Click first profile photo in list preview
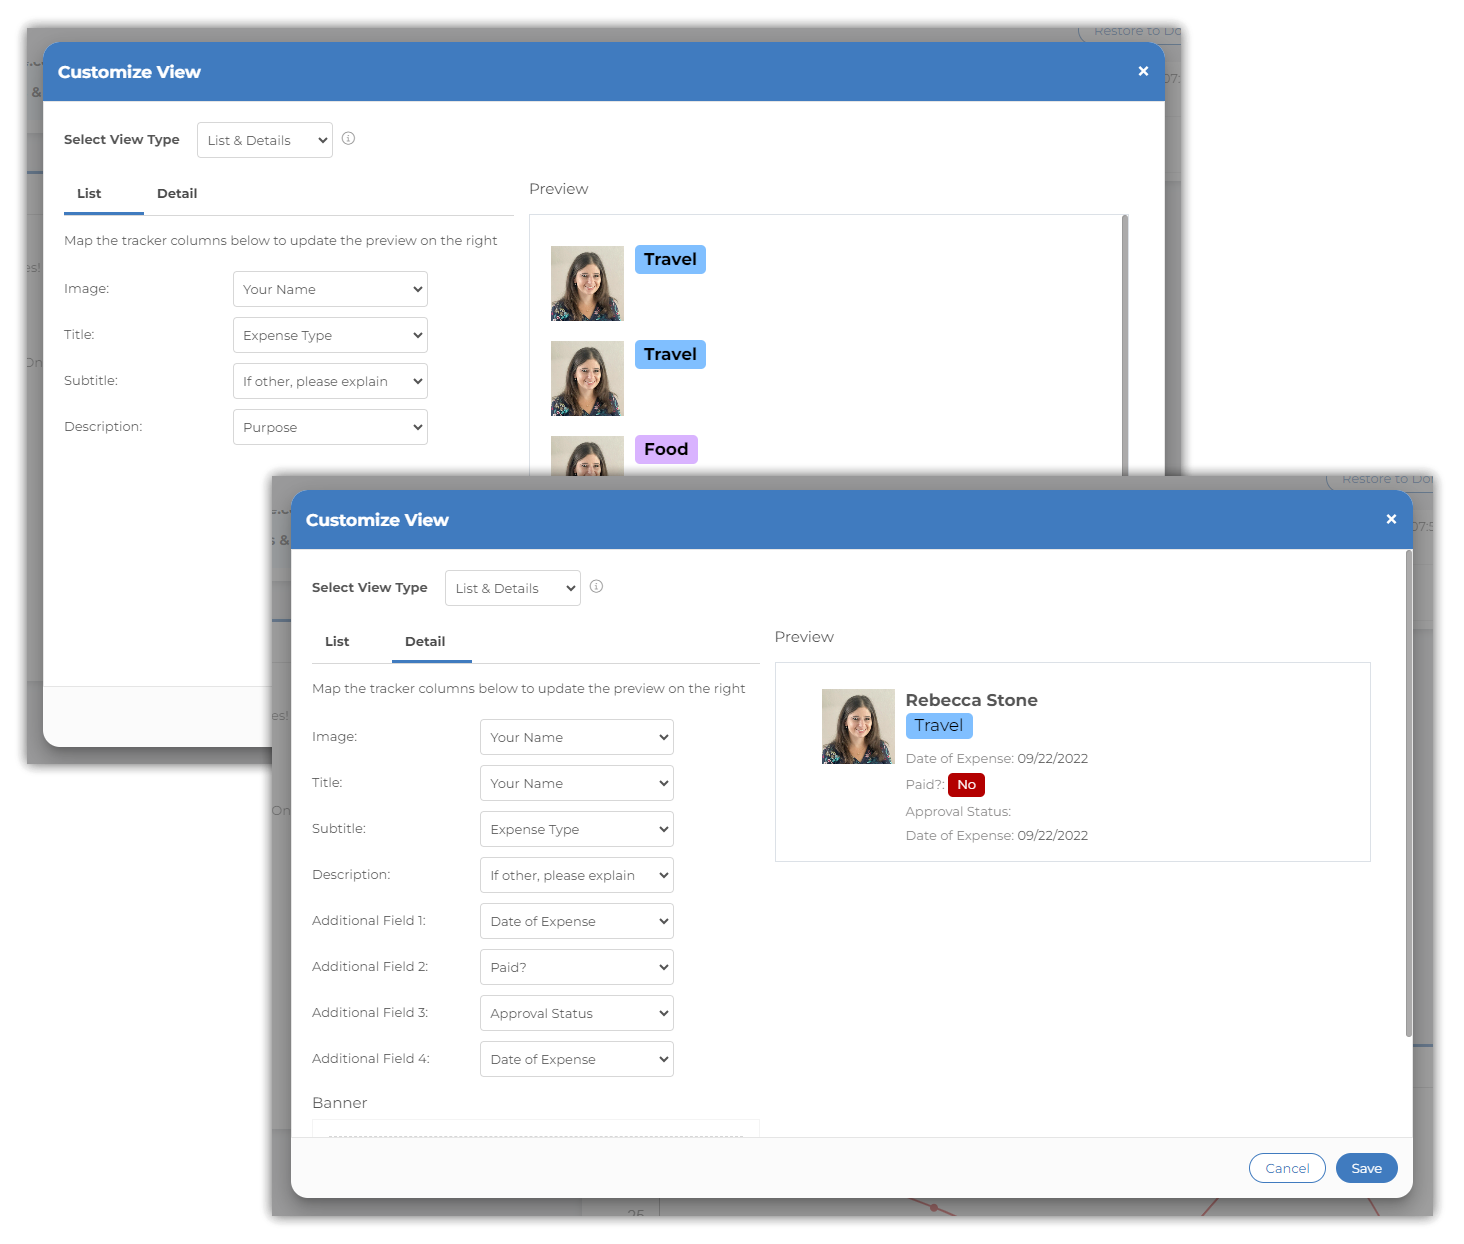Screen dimensions: 1464x1244 587,283
